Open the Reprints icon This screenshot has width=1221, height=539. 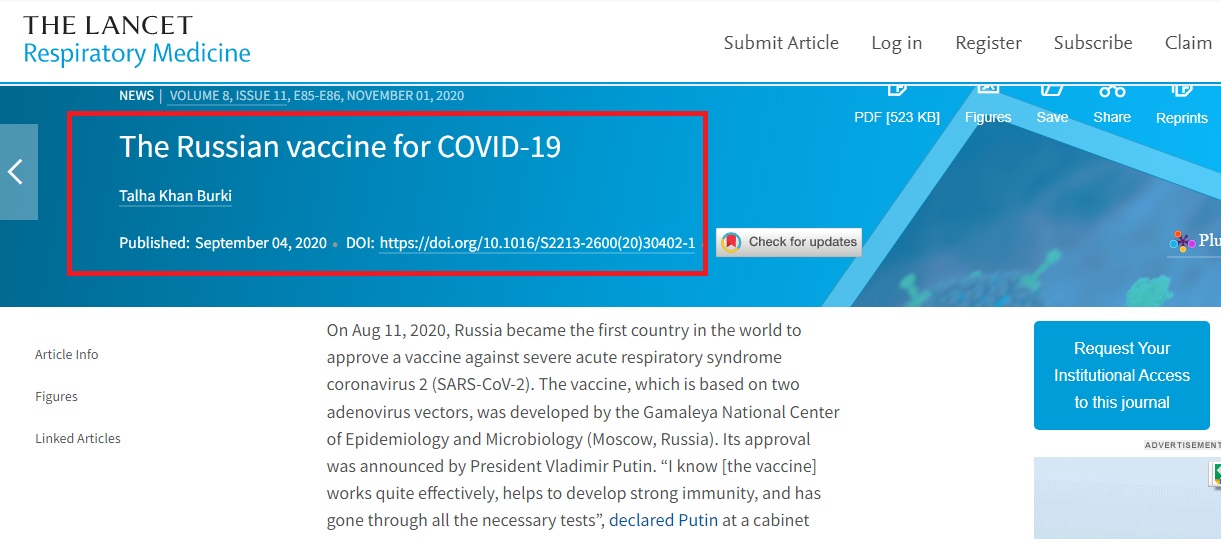1182,104
